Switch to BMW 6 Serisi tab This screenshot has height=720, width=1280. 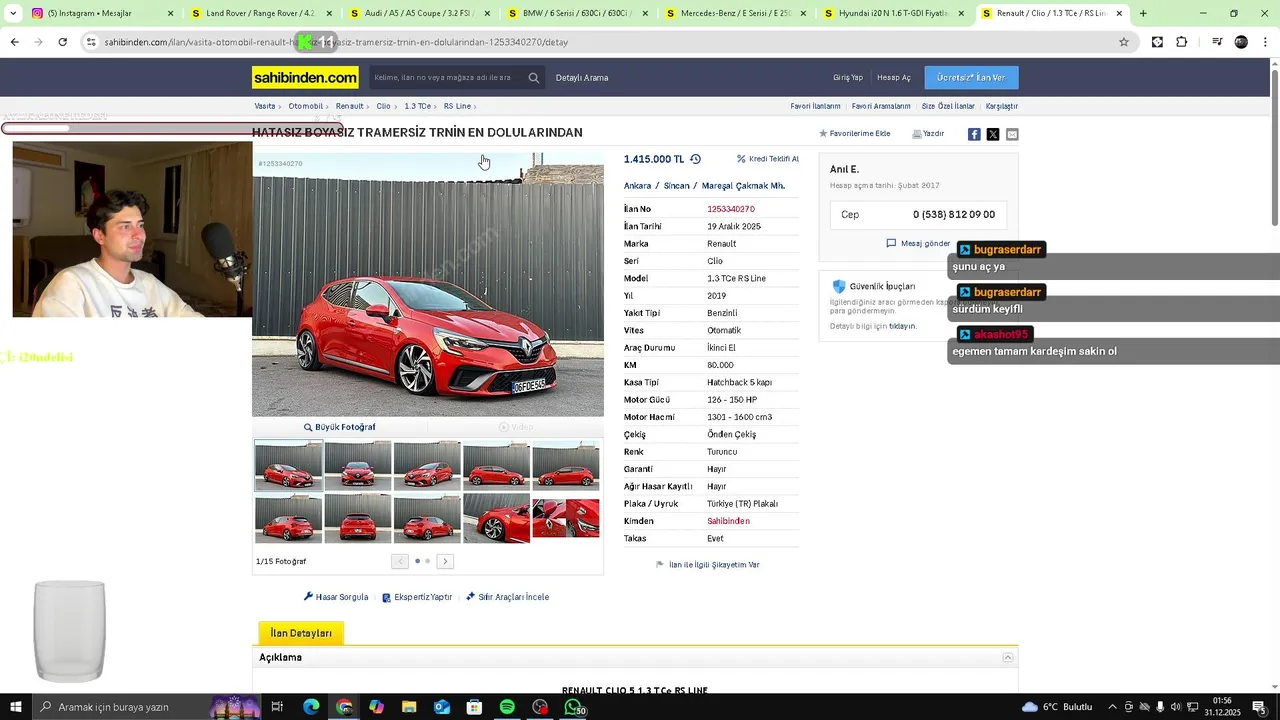(x=580, y=14)
